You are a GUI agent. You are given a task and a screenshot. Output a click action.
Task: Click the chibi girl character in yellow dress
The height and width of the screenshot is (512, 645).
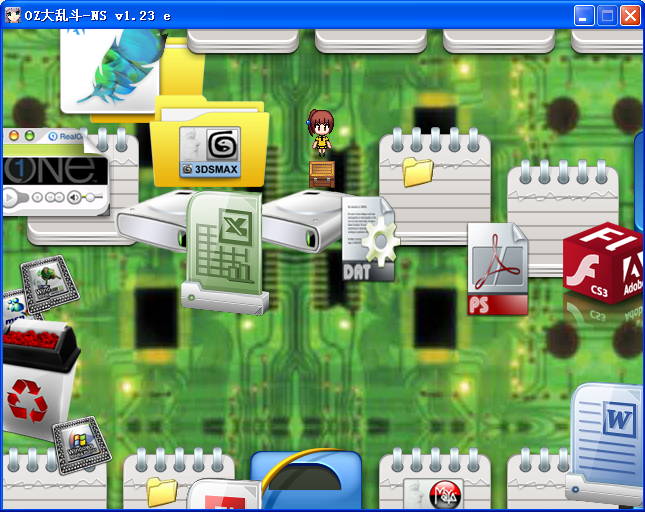(320, 133)
